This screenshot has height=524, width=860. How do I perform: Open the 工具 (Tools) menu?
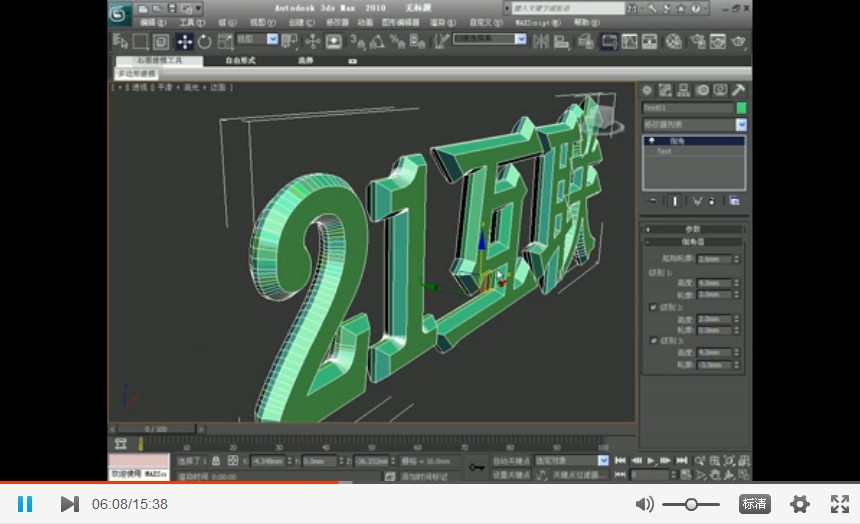192,22
